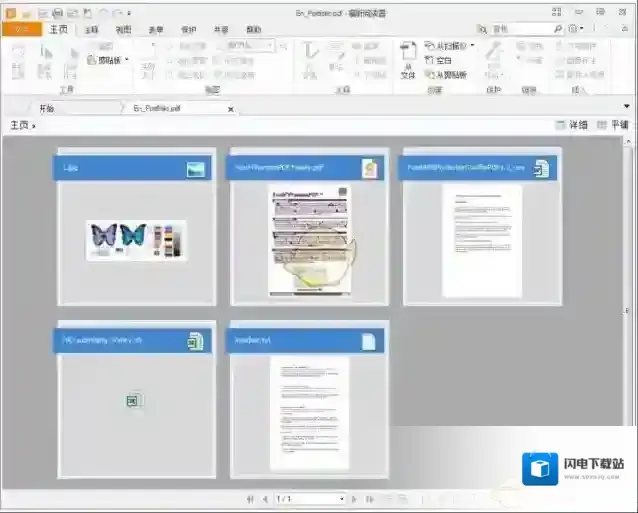Open the butterfly image thumbnail
This screenshot has height=513, width=638.
136,240
